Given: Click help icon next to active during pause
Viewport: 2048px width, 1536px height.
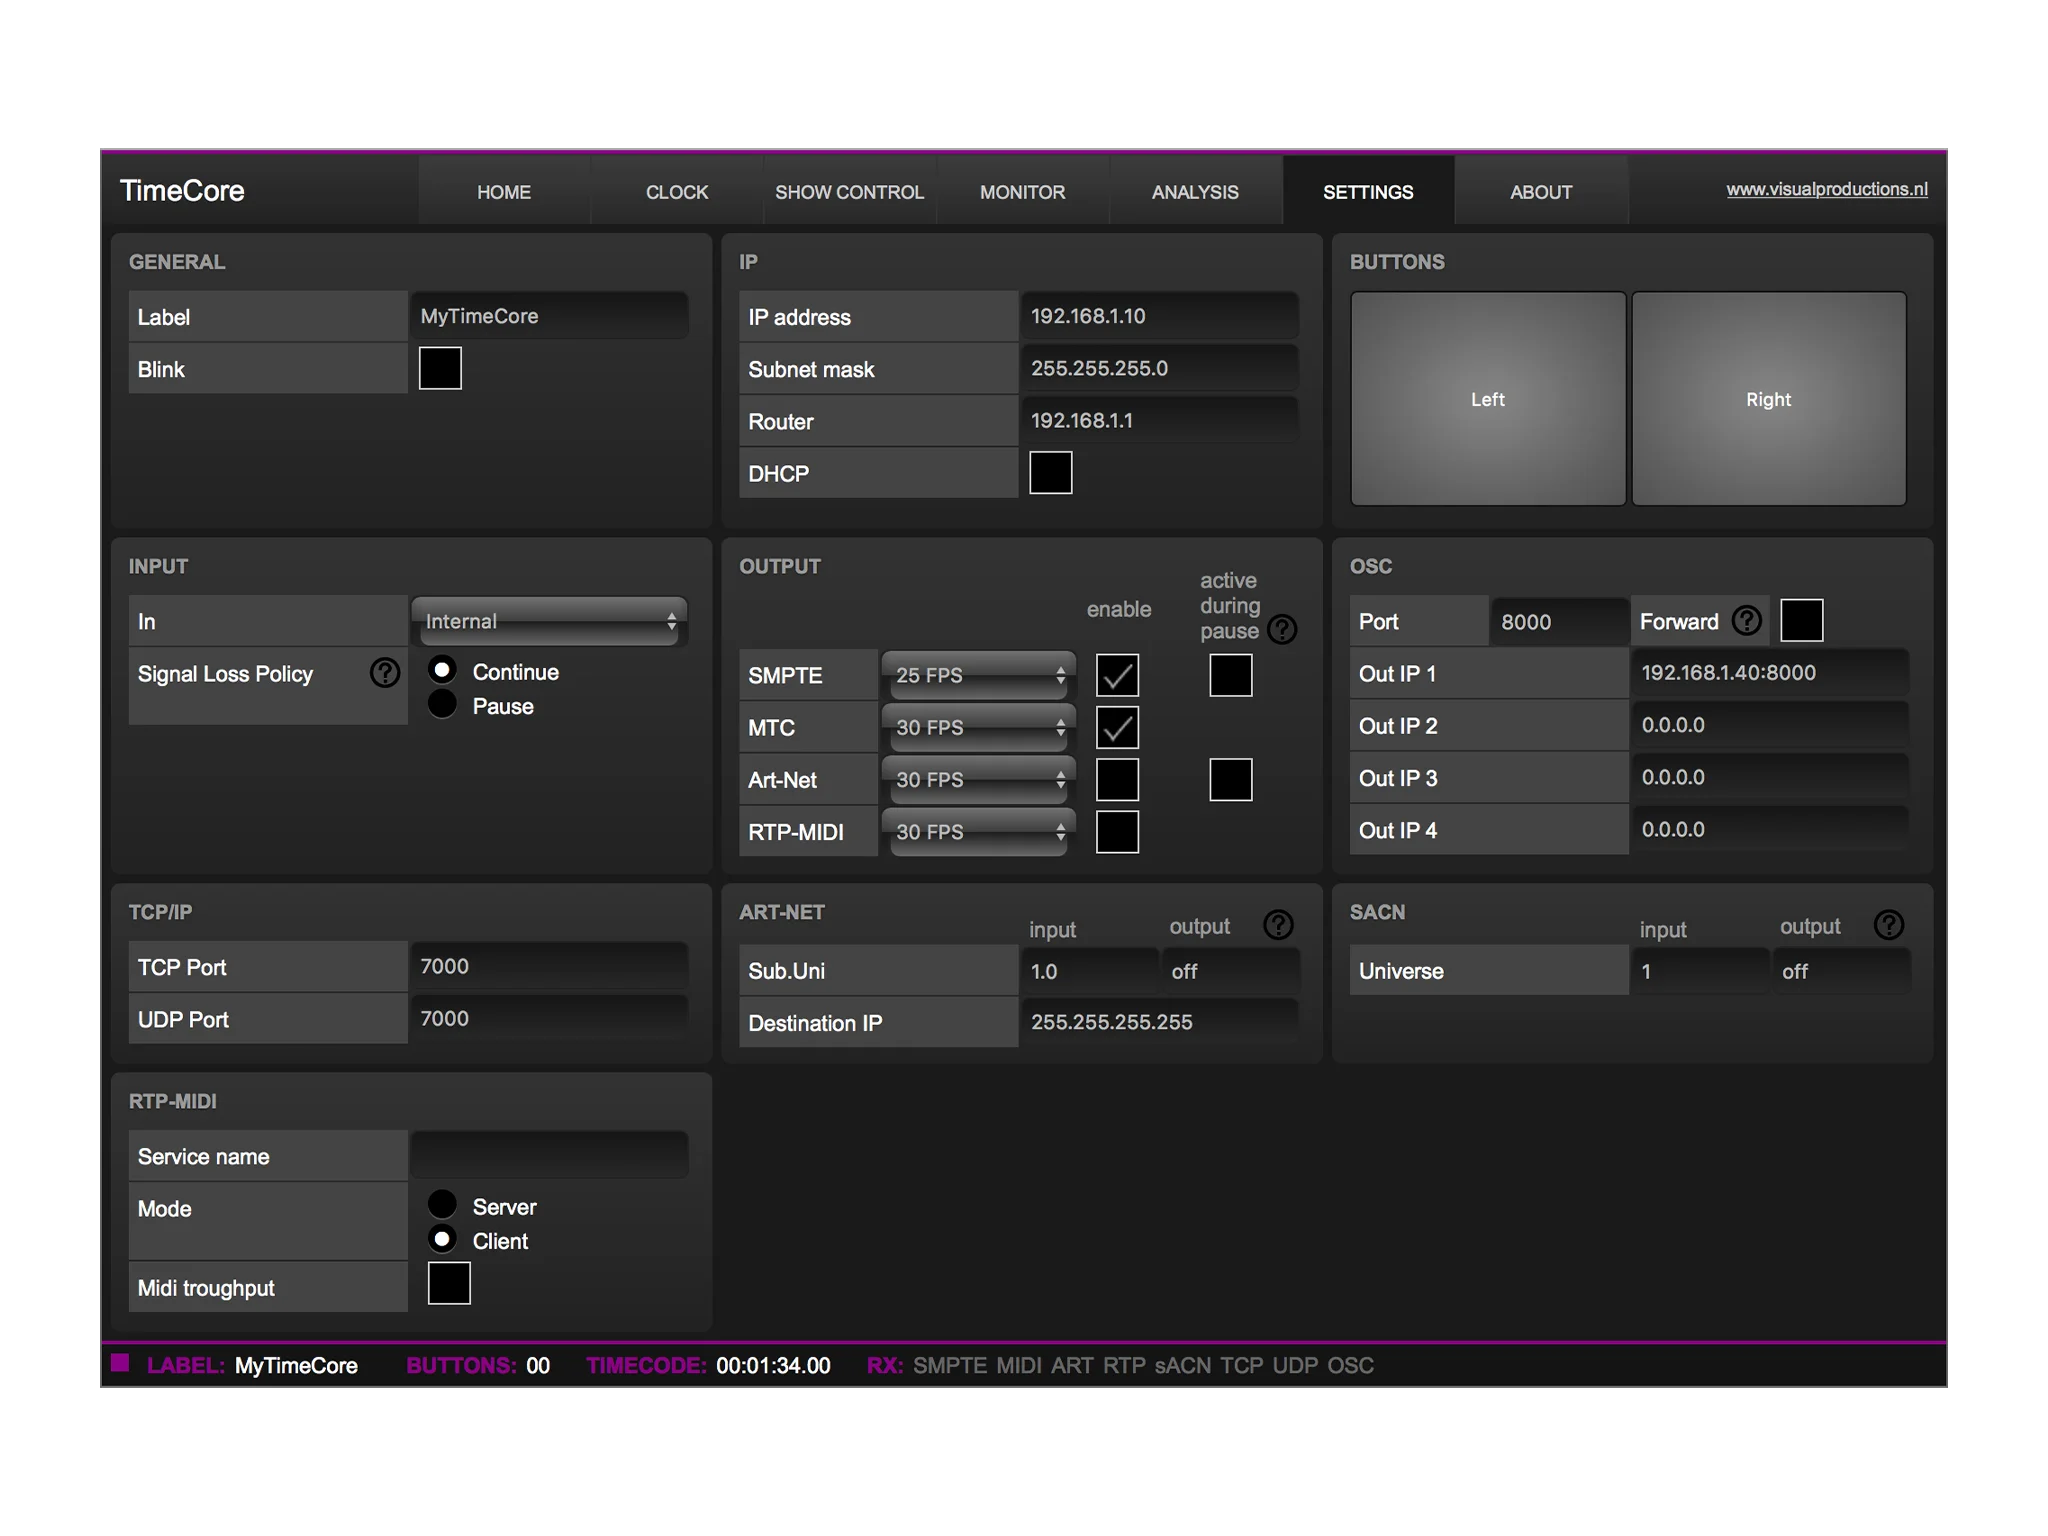Looking at the screenshot, I should pos(1282,629).
